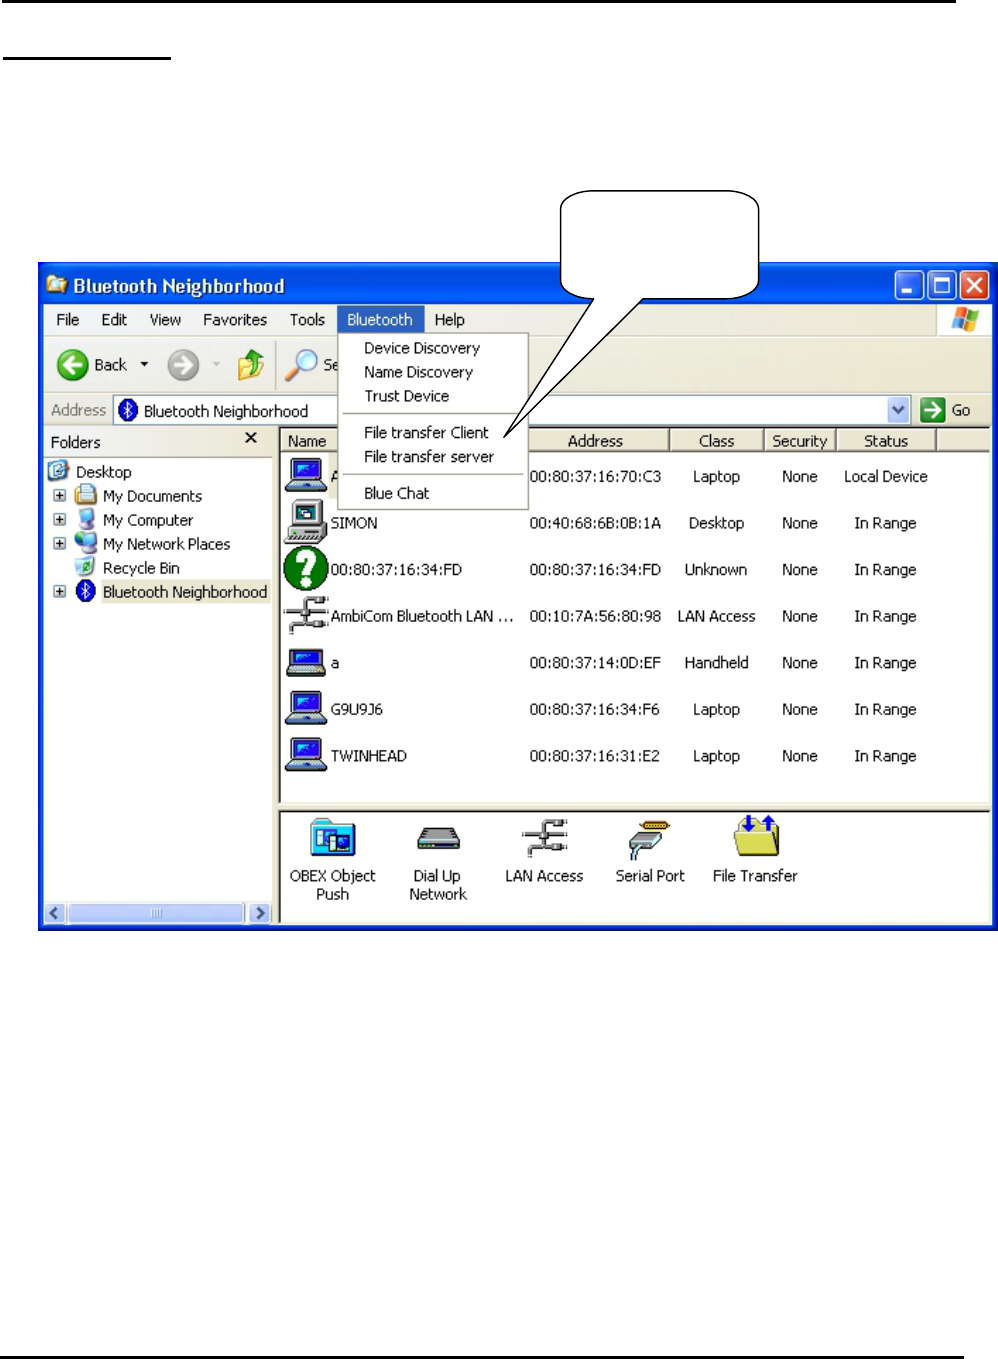This screenshot has height=1359, width=998.
Task: Click the Folders scrollbar left arrow
Action: click(x=55, y=913)
